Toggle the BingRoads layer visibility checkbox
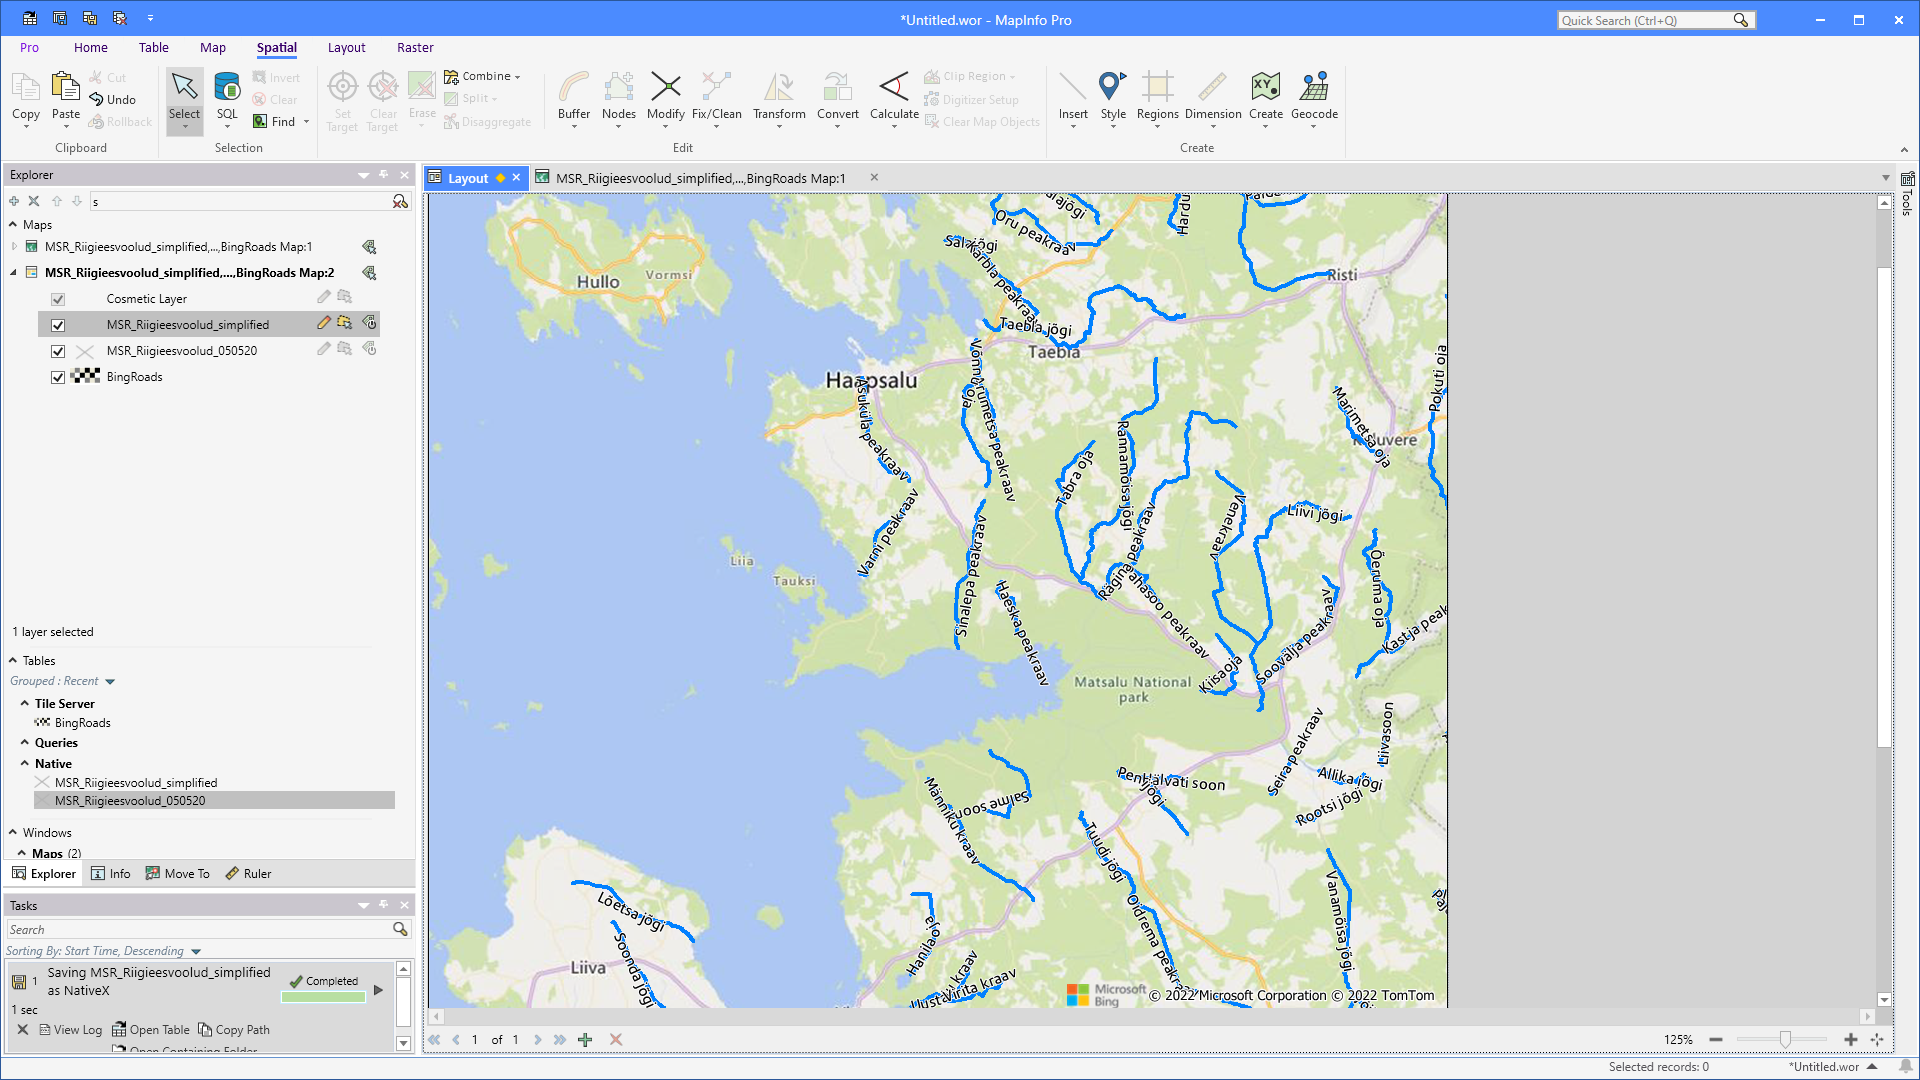The width and height of the screenshot is (1920, 1080). click(58, 377)
